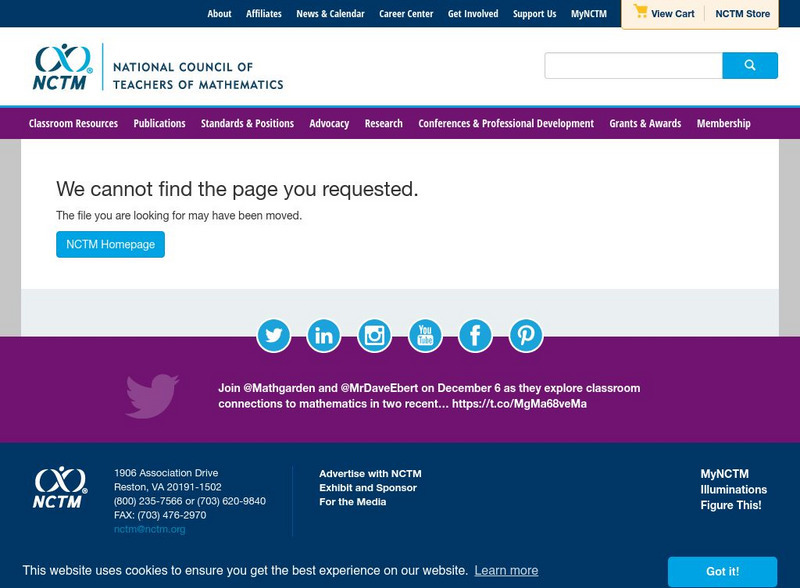Open cookie Learn more link
800x588 pixels.
(506, 571)
